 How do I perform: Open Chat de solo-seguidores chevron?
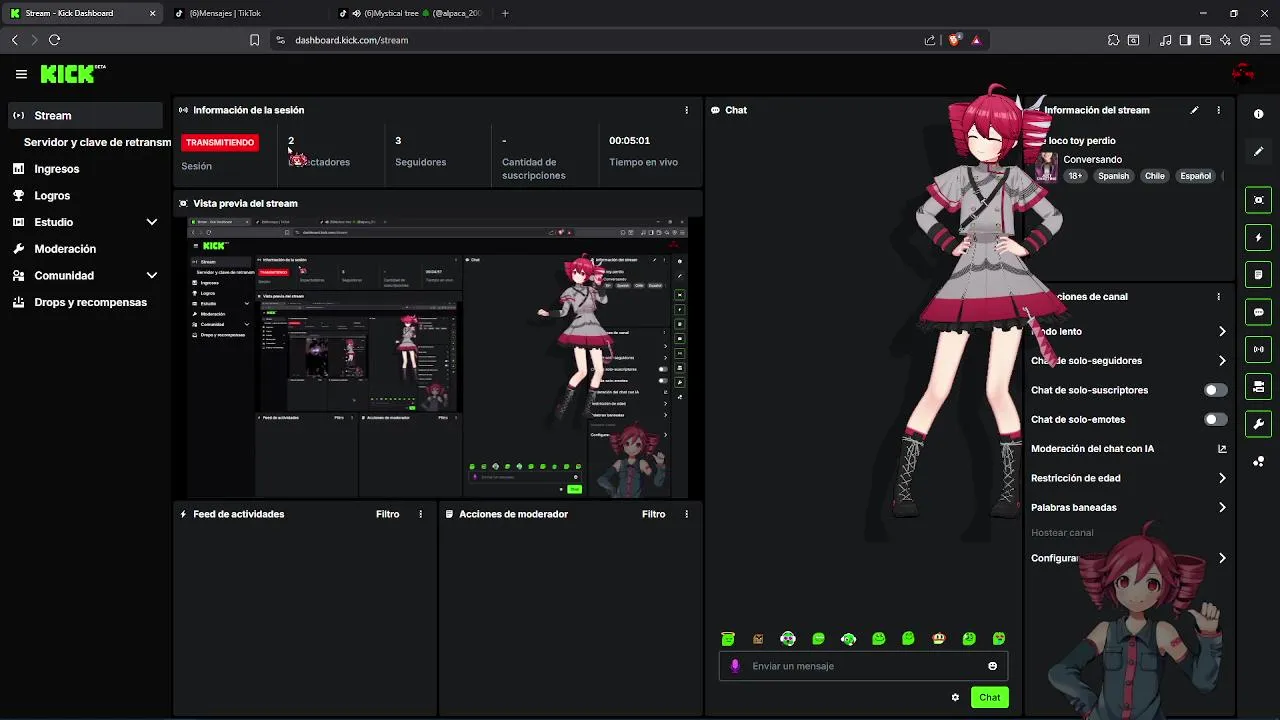[x=1222, y=361]
